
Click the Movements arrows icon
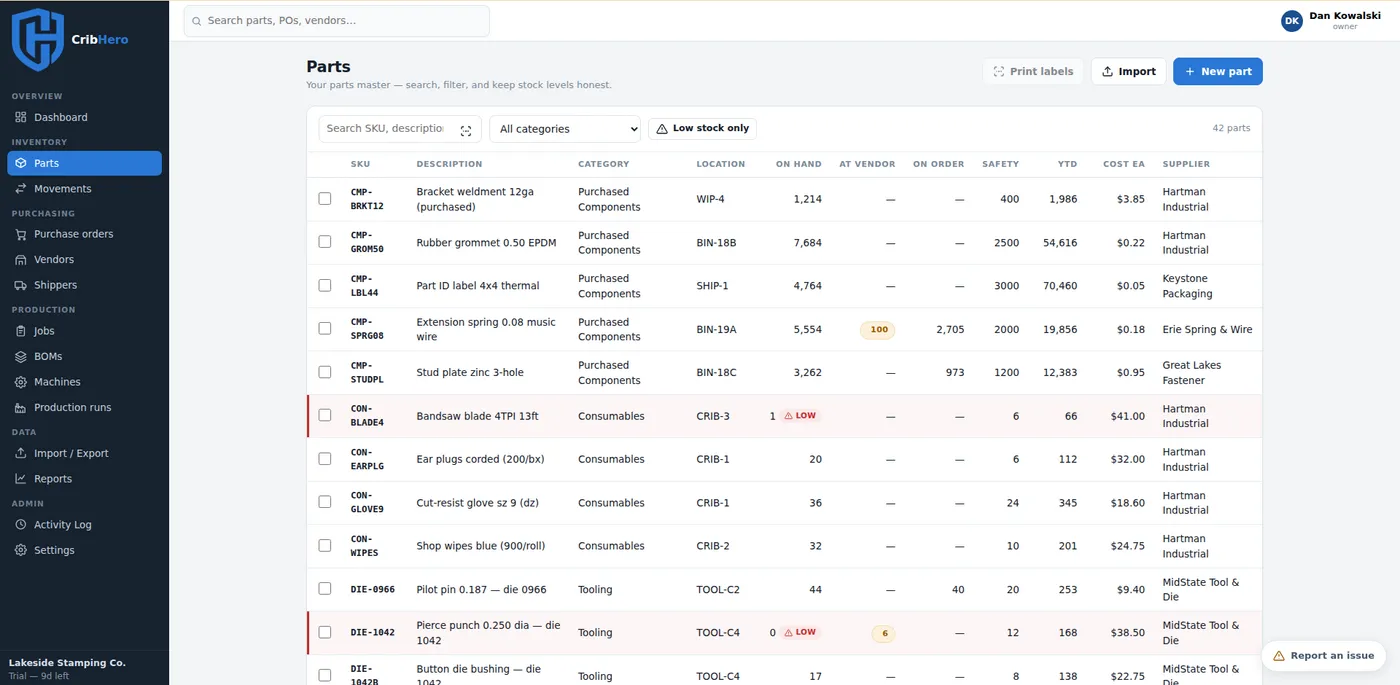[21, 189]
